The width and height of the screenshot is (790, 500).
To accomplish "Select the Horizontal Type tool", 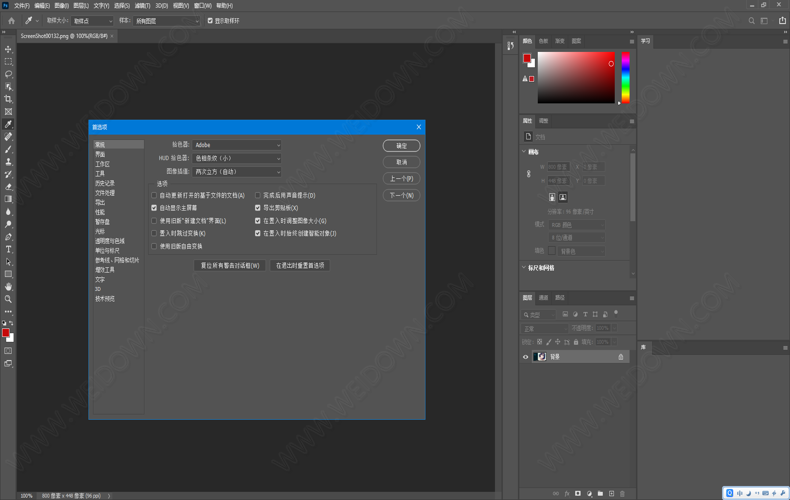I will tap(8, 249).
